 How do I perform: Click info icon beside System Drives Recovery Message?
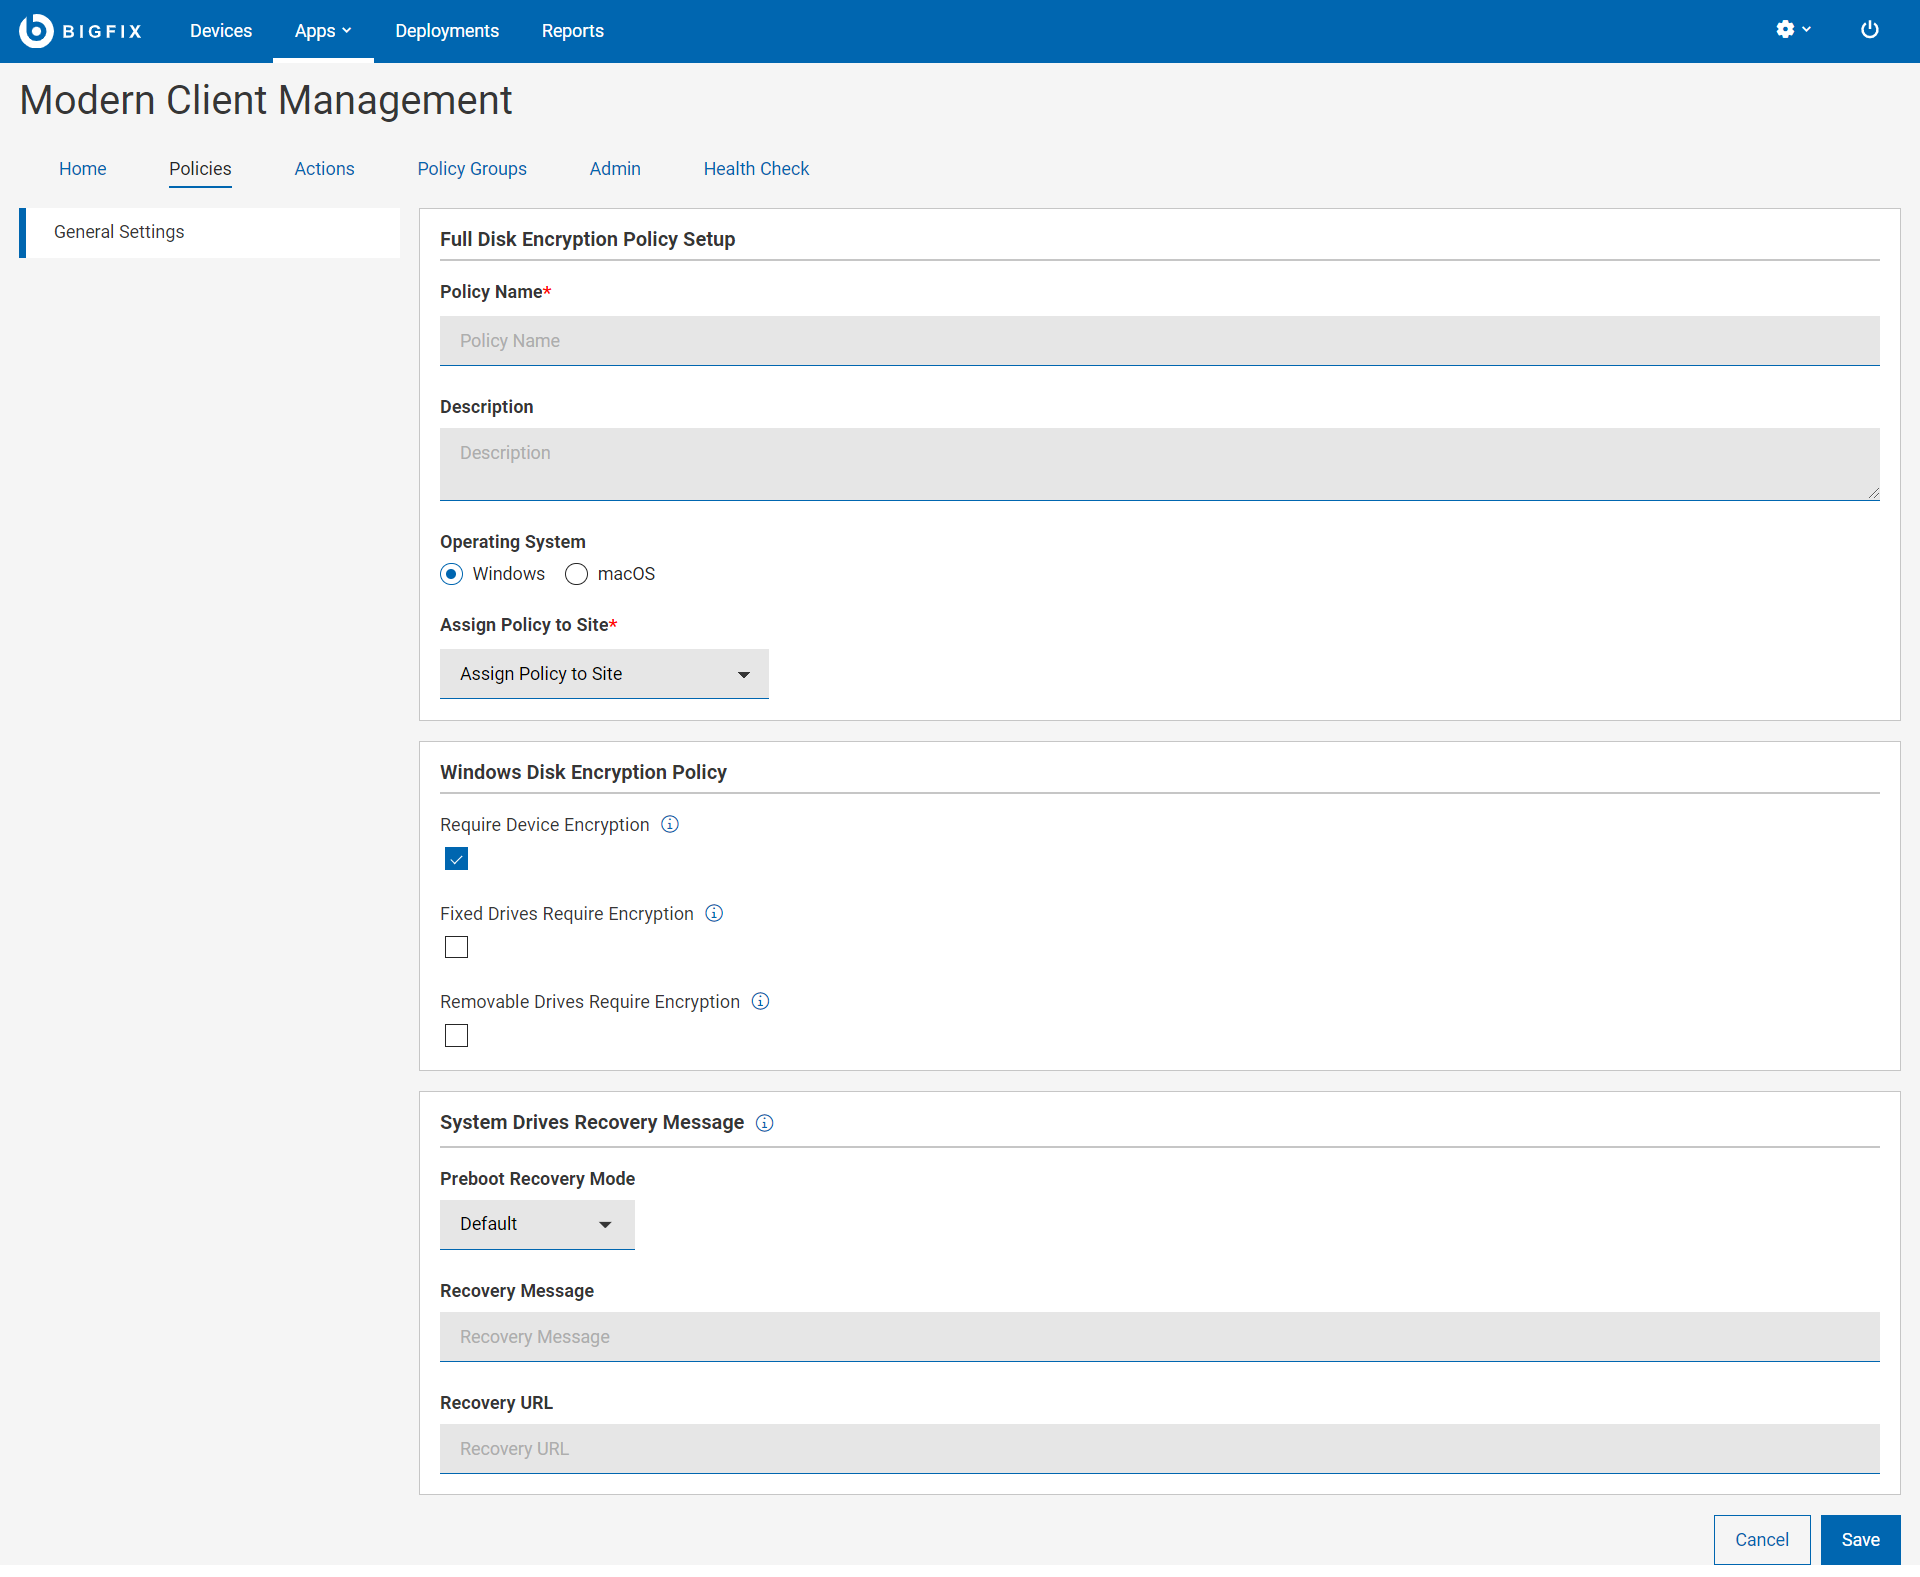click(x=765, y=1123)
